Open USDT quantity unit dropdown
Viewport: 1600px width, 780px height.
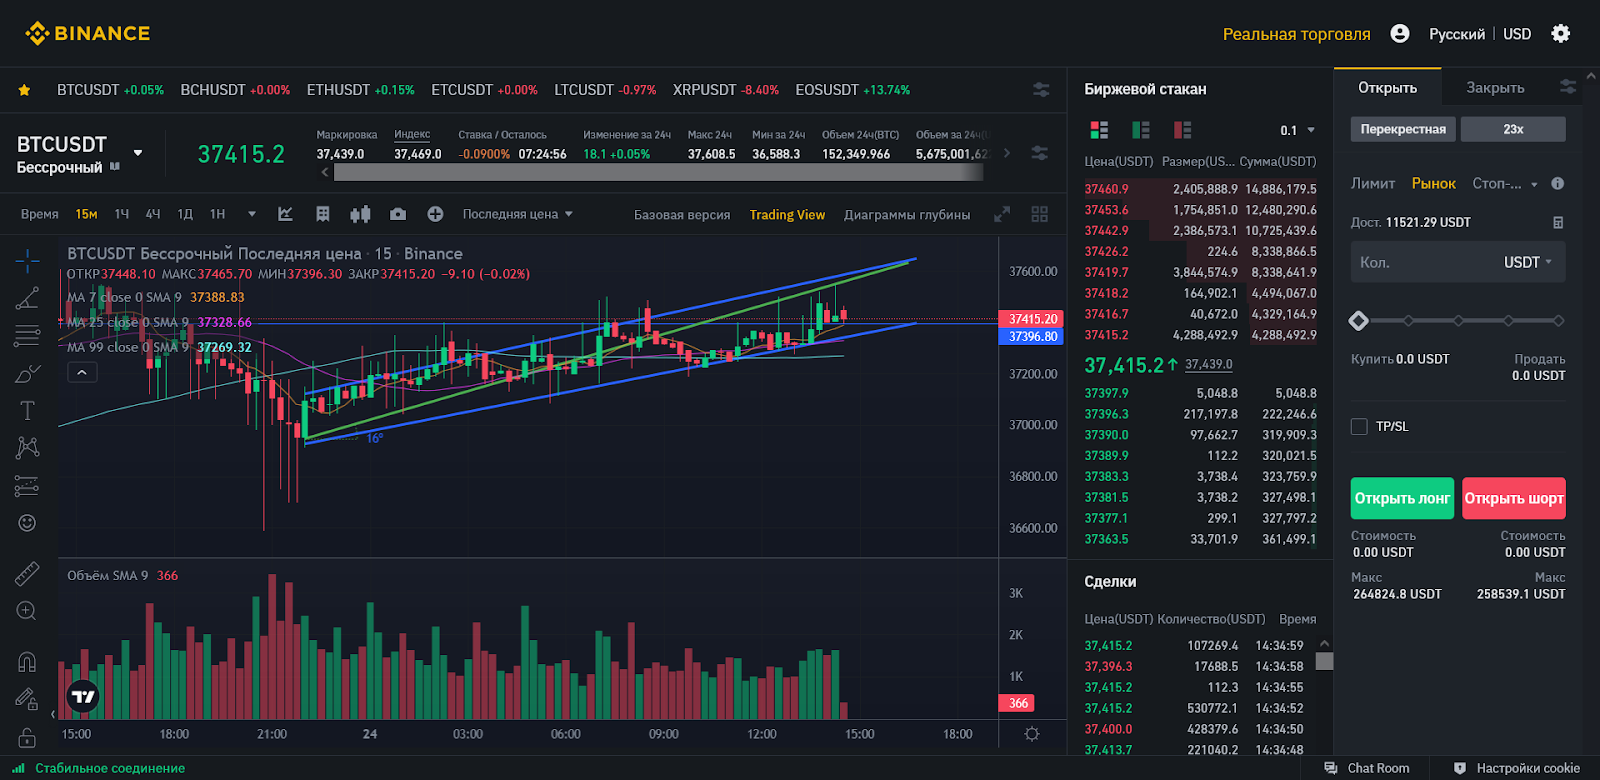click(1528, 262)
